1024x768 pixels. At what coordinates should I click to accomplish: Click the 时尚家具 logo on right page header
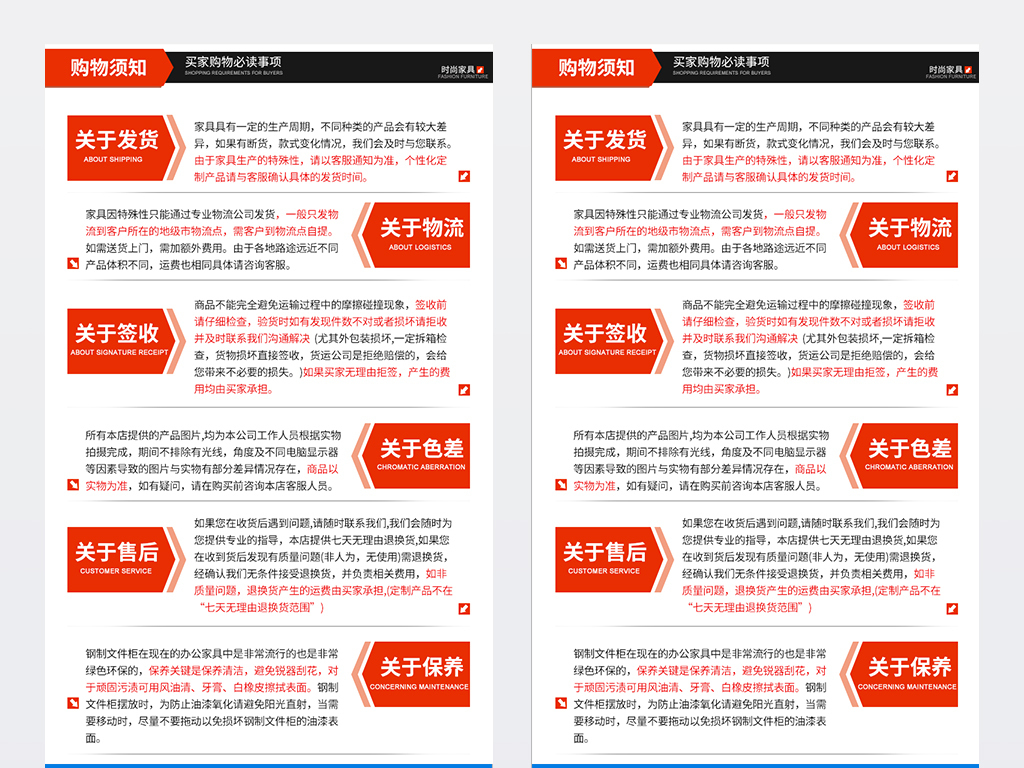pos(952,71)
